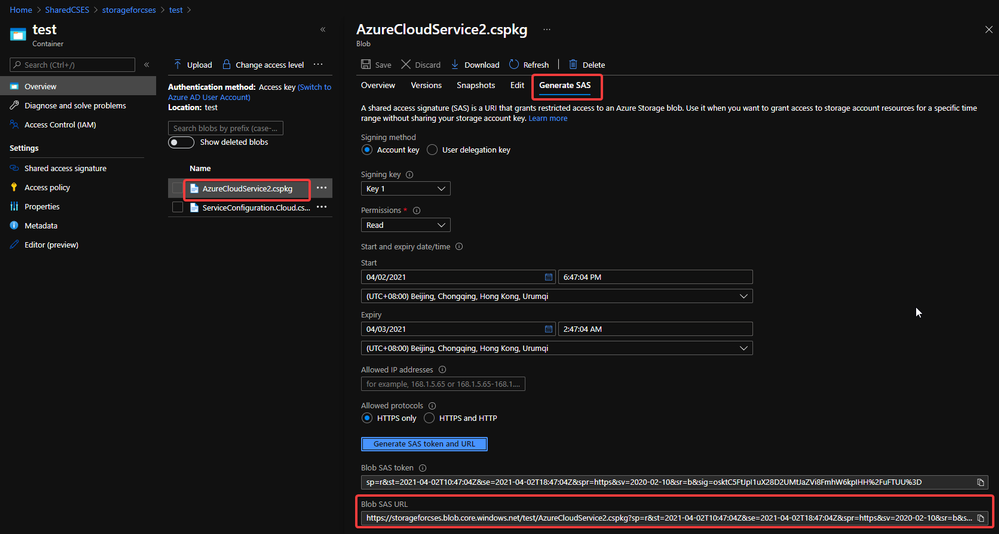Open the Signing key dropdown showing Key 1
The width and height of the screenshot is (999, 534).
tap(405, 189)
